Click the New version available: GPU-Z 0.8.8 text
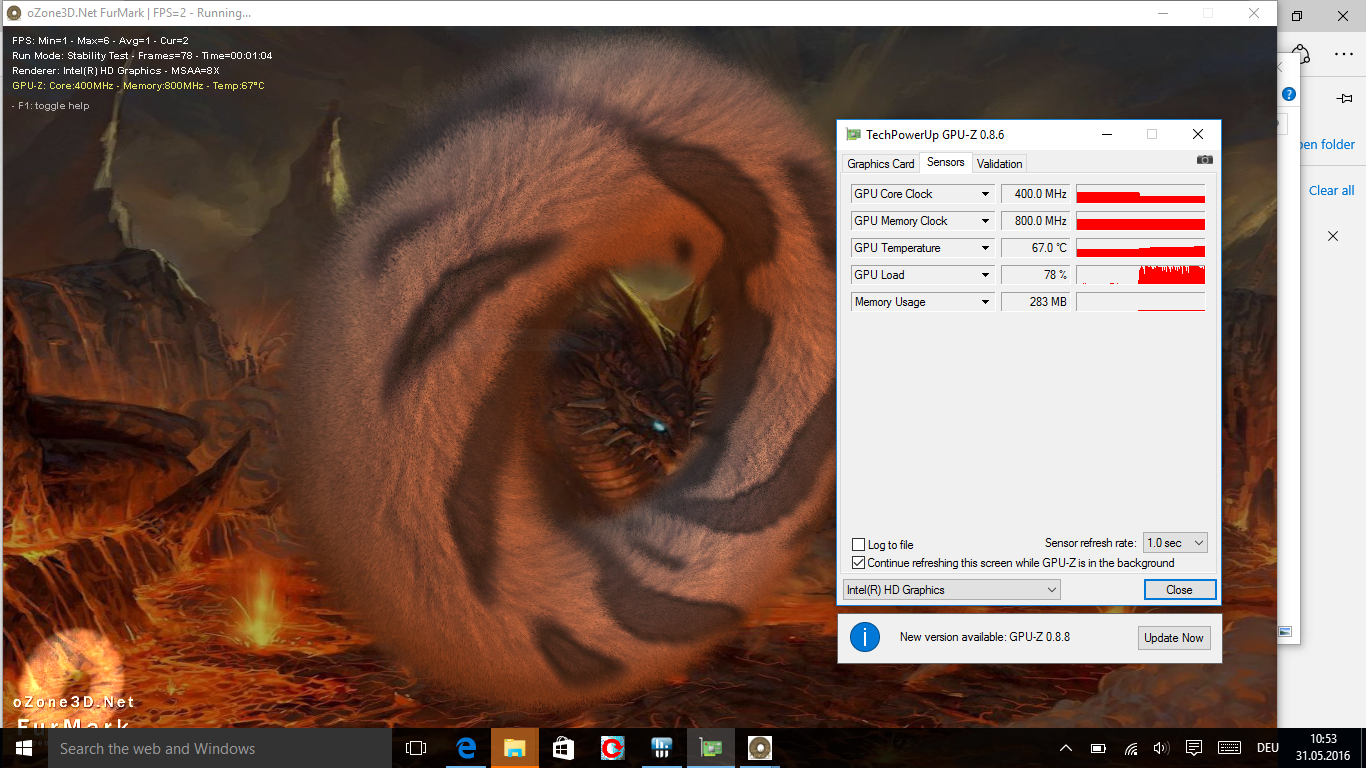This screenshot has width=1366, height=768. coord(985,637)
